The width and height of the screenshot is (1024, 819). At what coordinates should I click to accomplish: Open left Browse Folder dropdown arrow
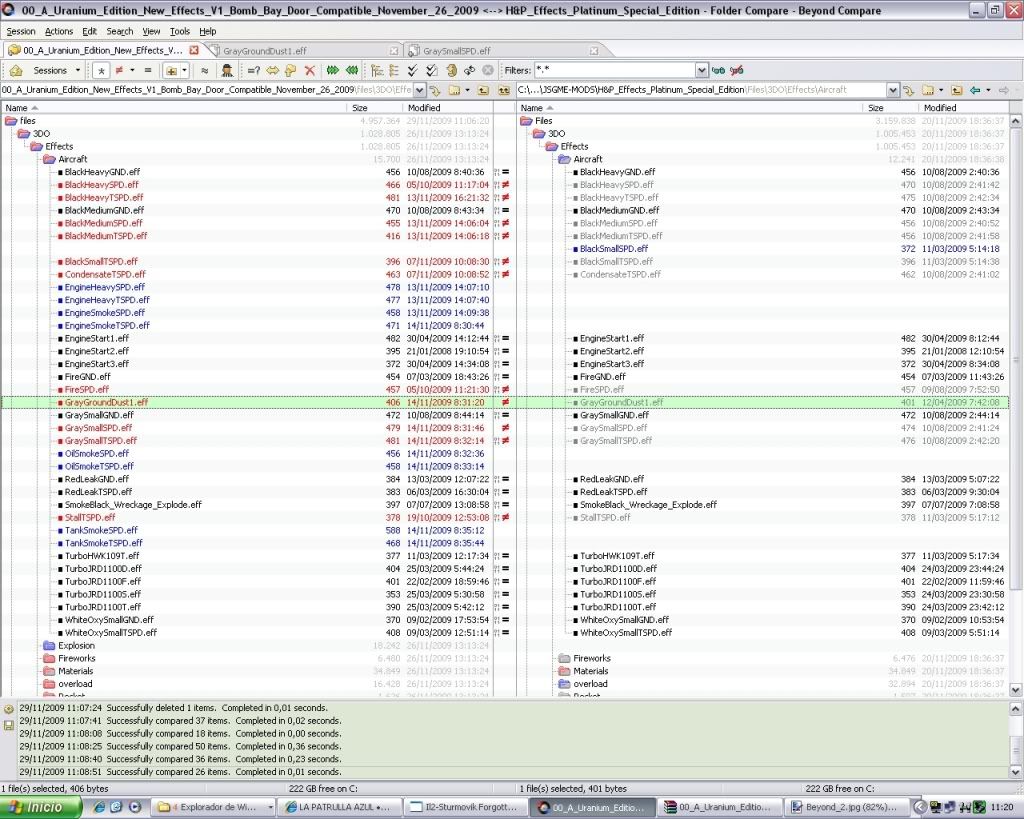click(x=468, y=90)
